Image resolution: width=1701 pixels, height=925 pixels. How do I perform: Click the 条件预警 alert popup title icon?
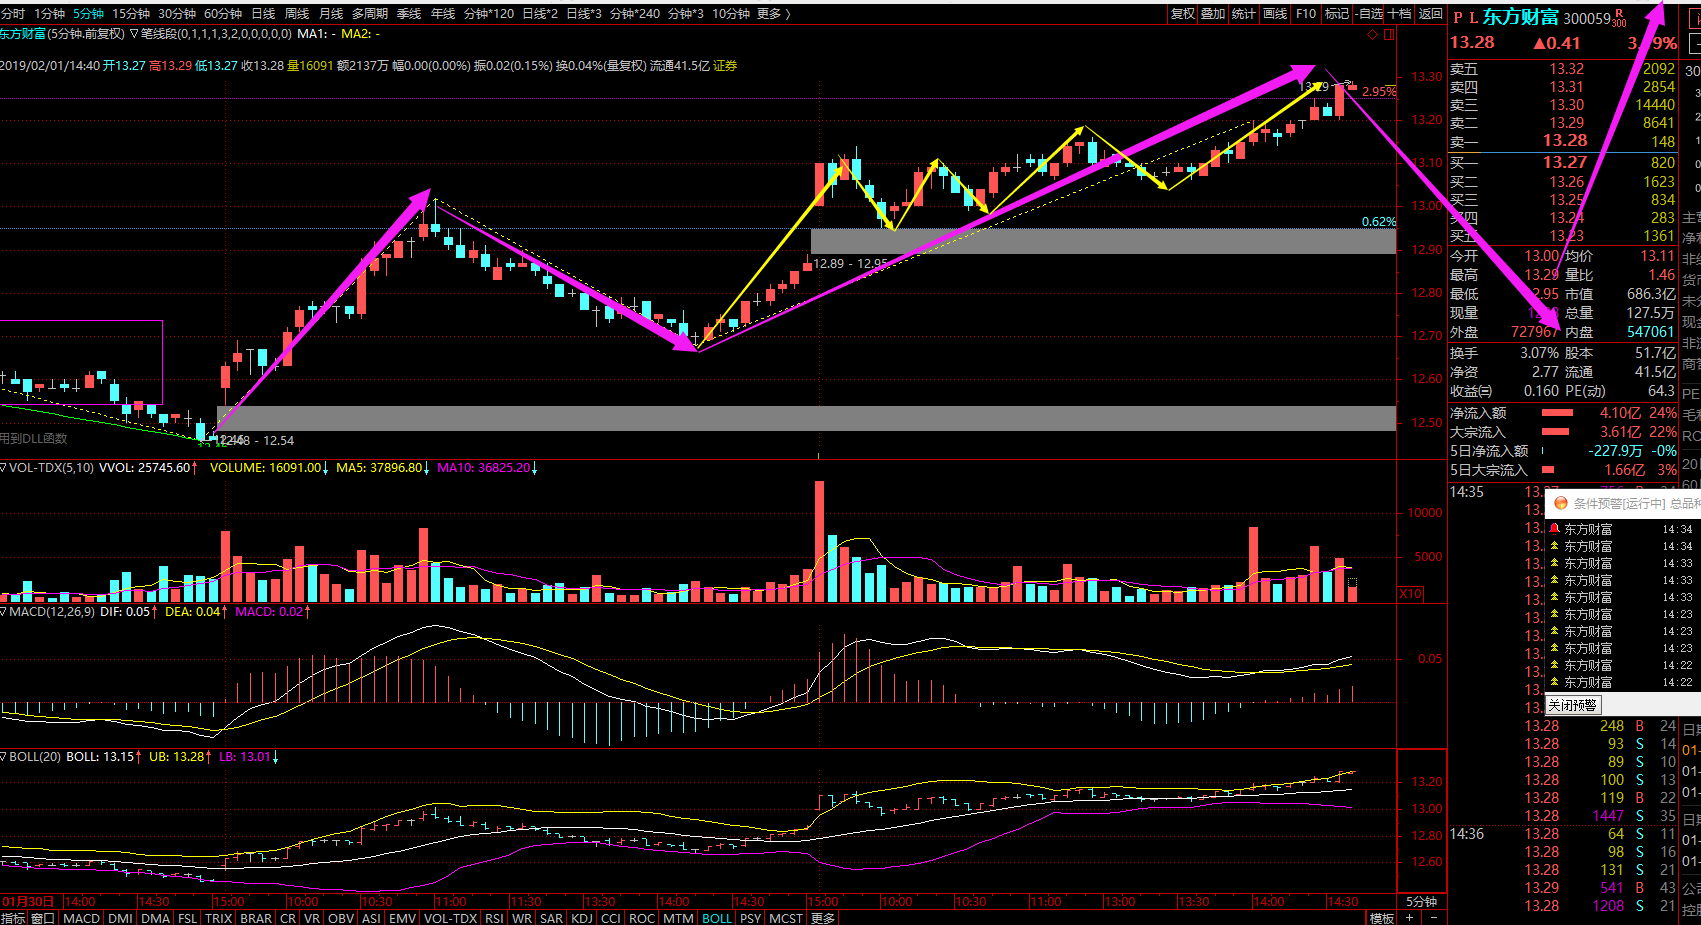(1560, 503)
